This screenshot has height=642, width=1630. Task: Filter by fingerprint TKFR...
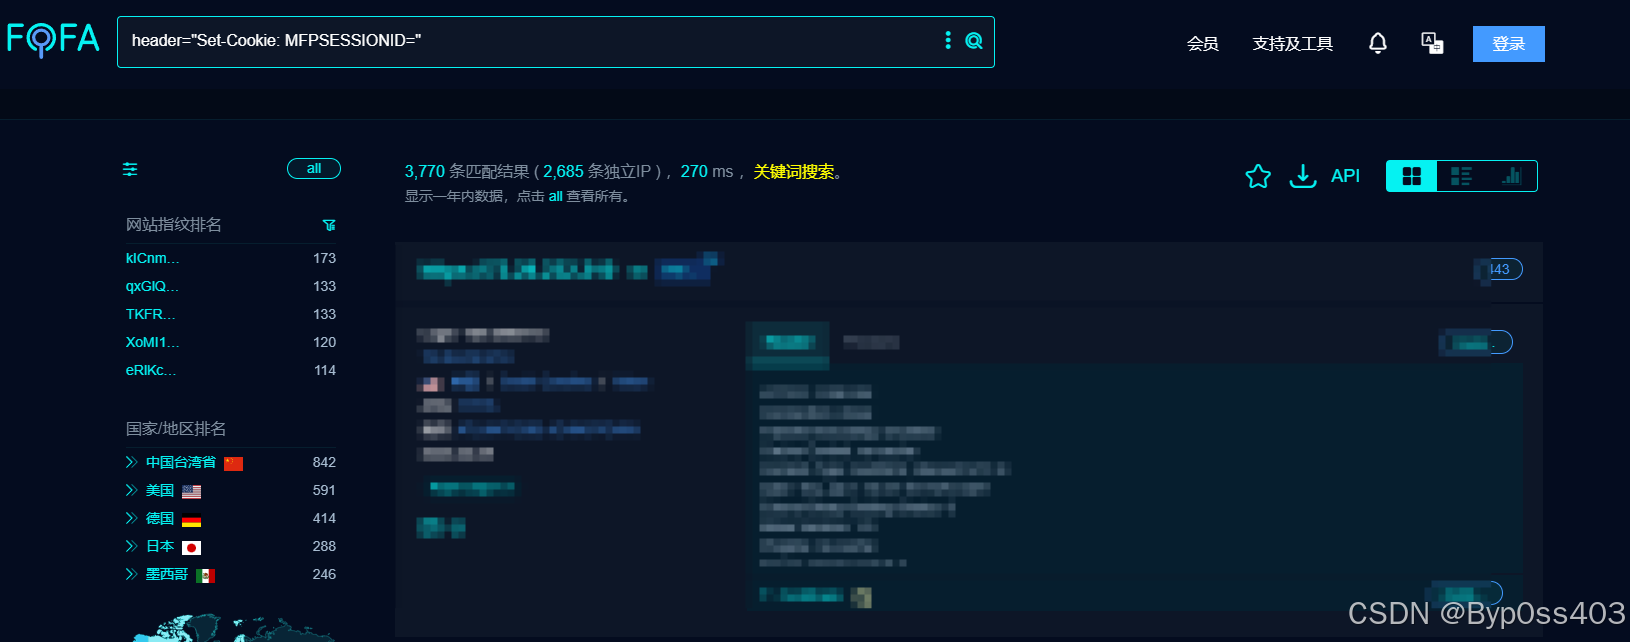coord(150,314)
